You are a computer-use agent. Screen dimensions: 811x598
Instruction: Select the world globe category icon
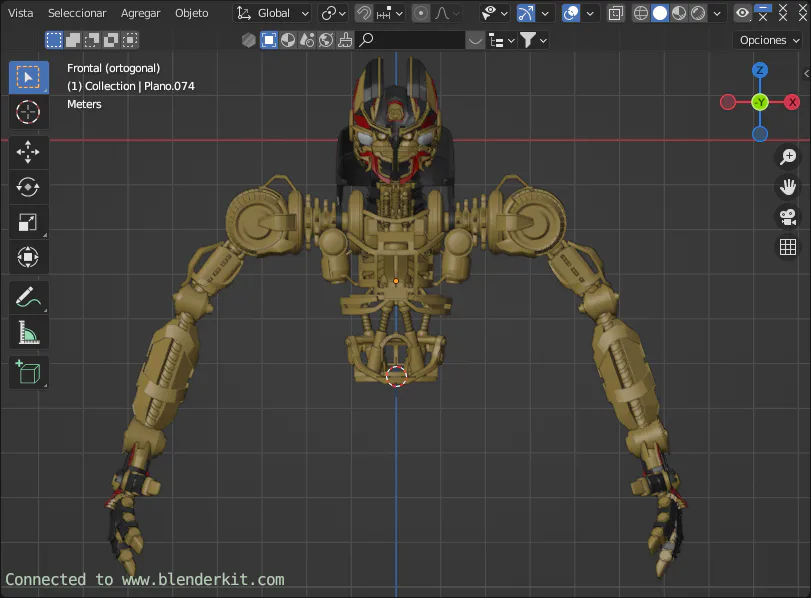326,40
